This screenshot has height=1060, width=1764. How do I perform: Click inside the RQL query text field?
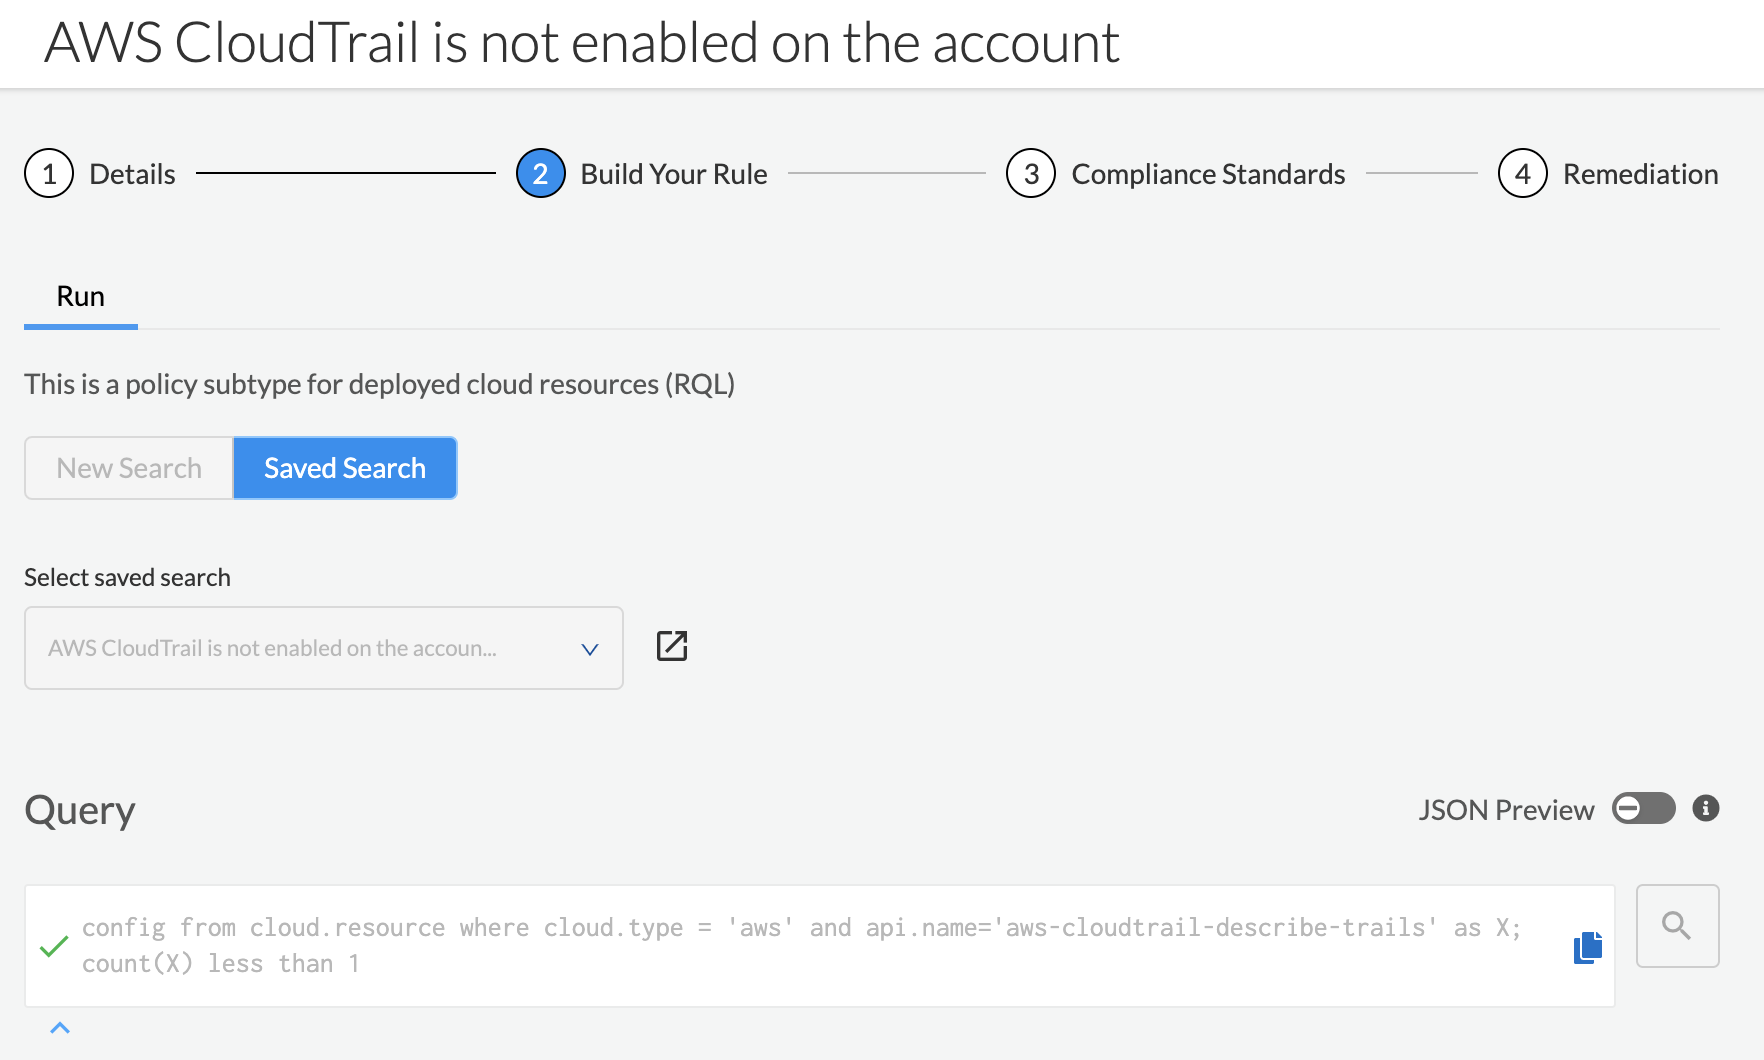click(x=800, y=946)
